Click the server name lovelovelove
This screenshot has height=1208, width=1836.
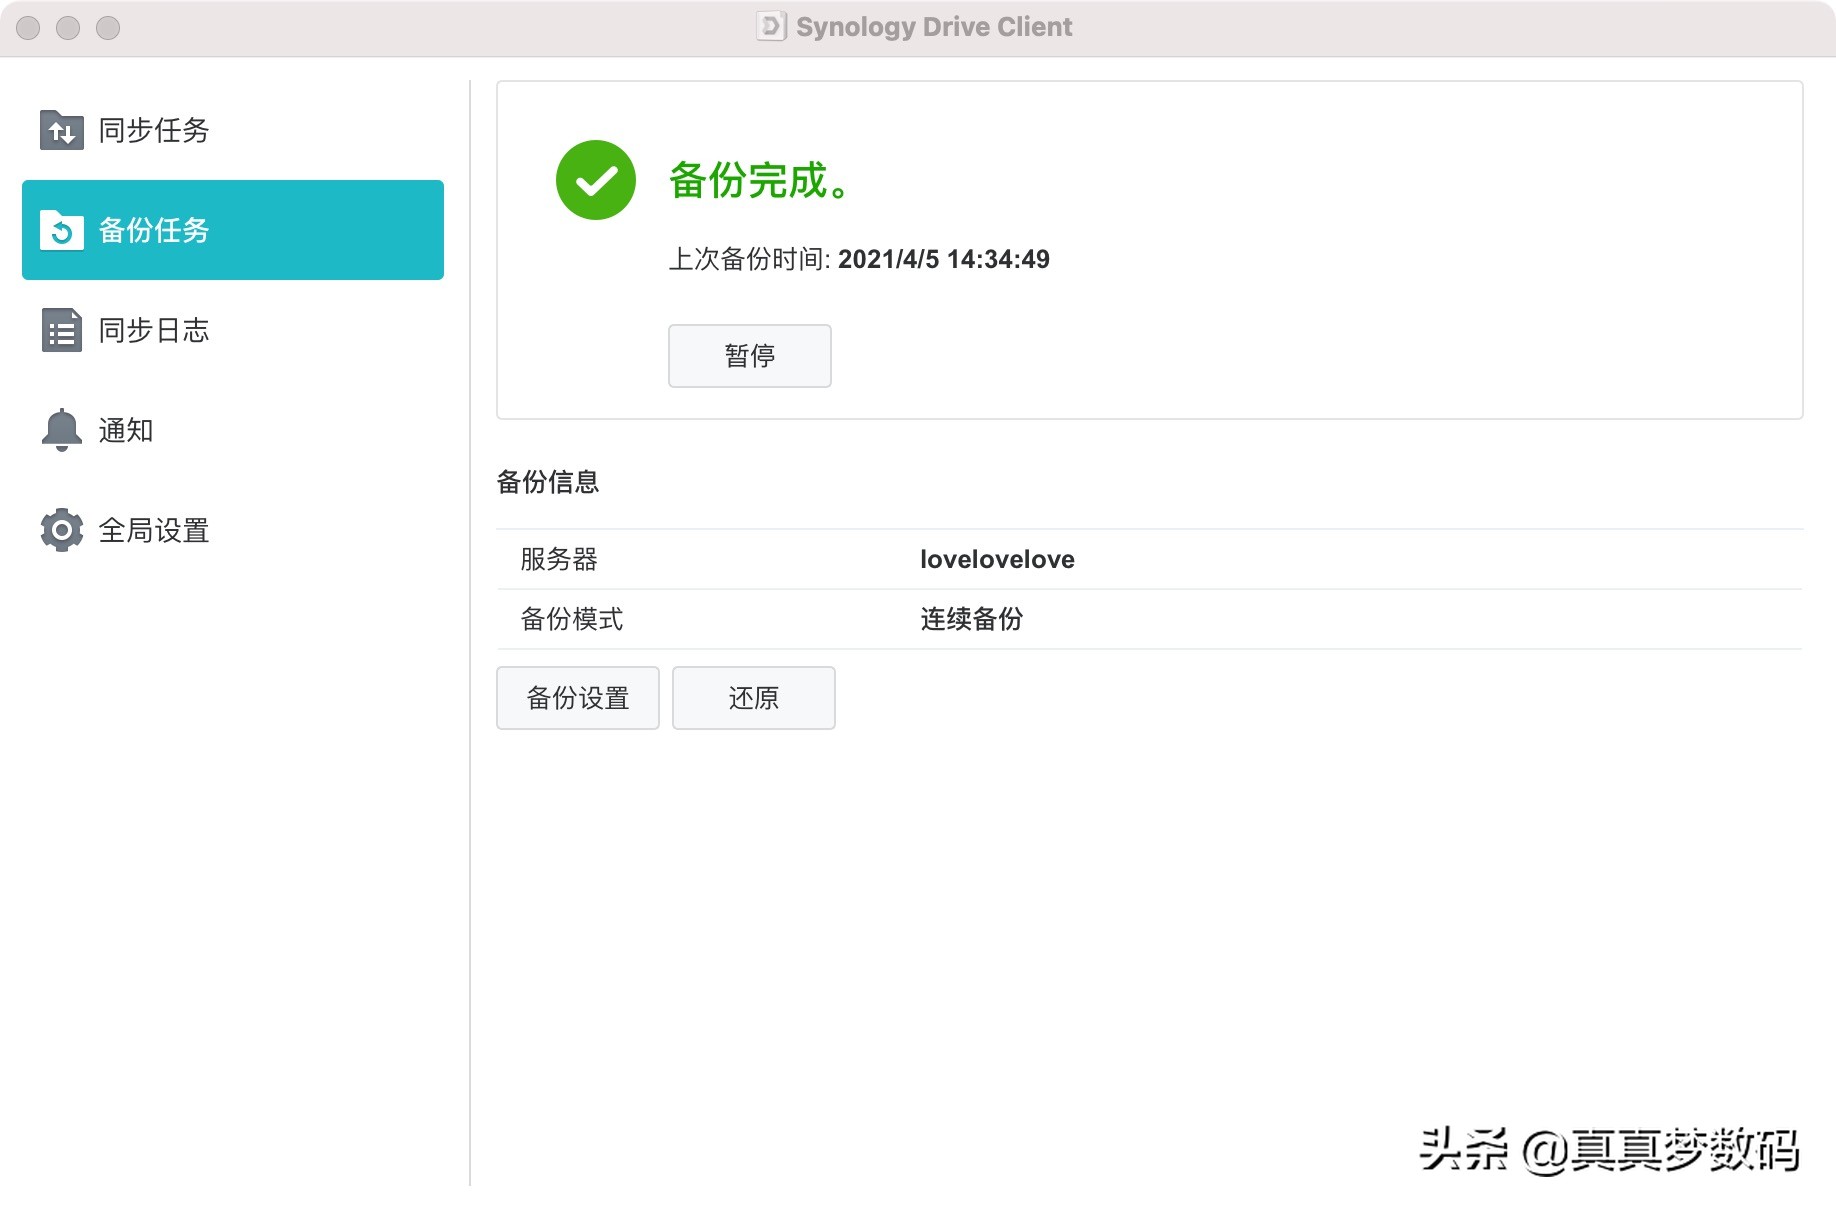[x=998, y=559]
